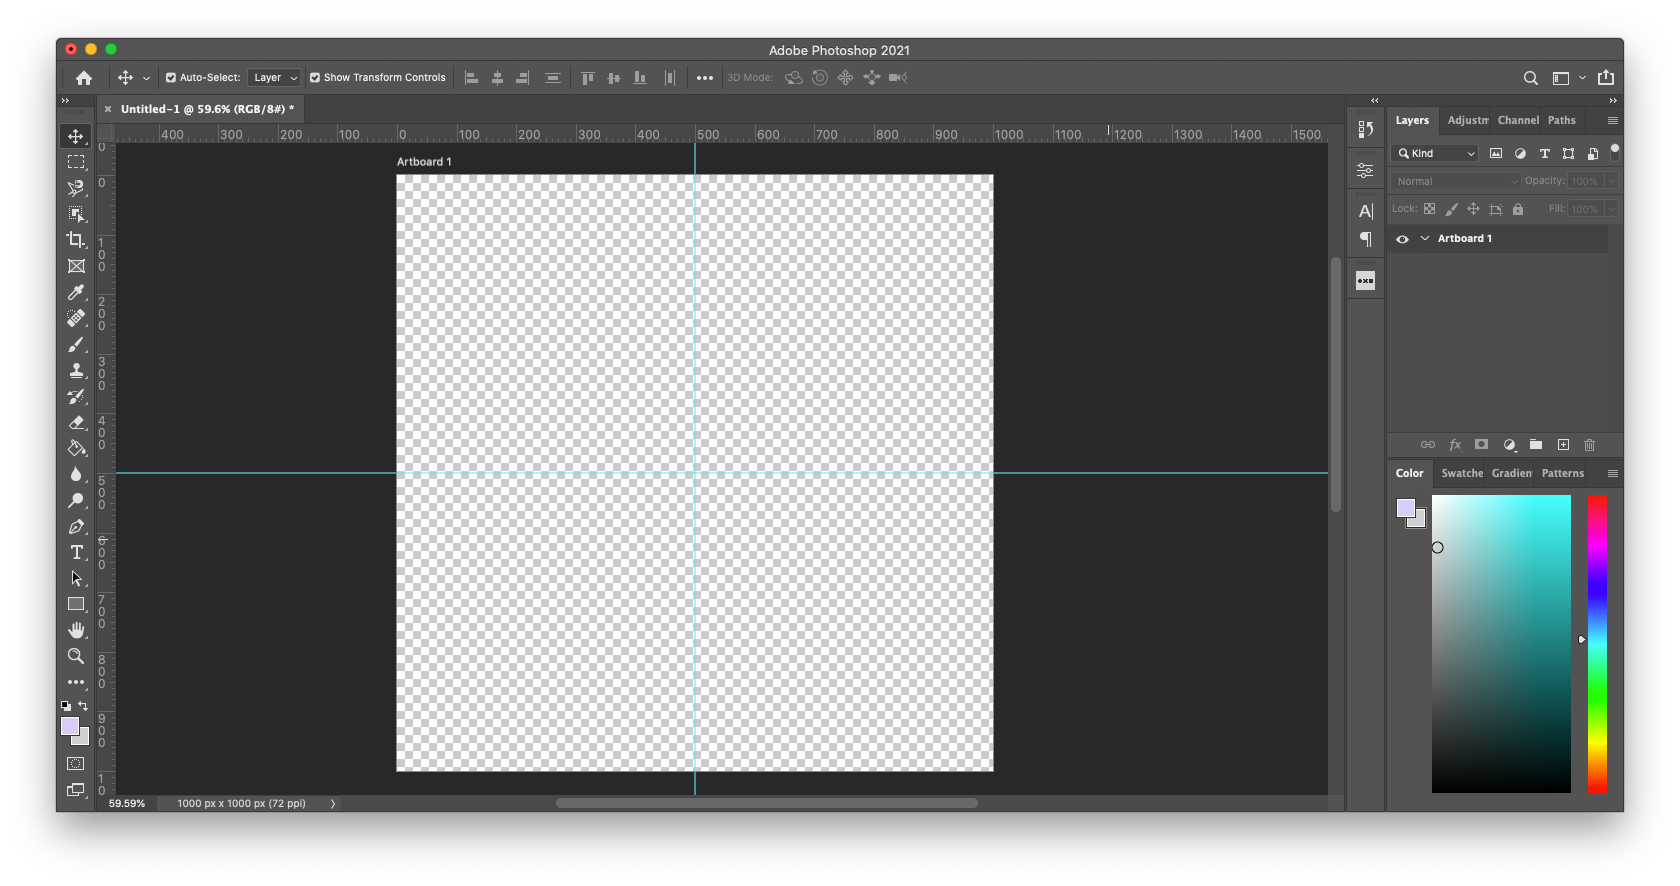
Task: Switch to the Channels tab
Action: click(x=1518, y=120)
